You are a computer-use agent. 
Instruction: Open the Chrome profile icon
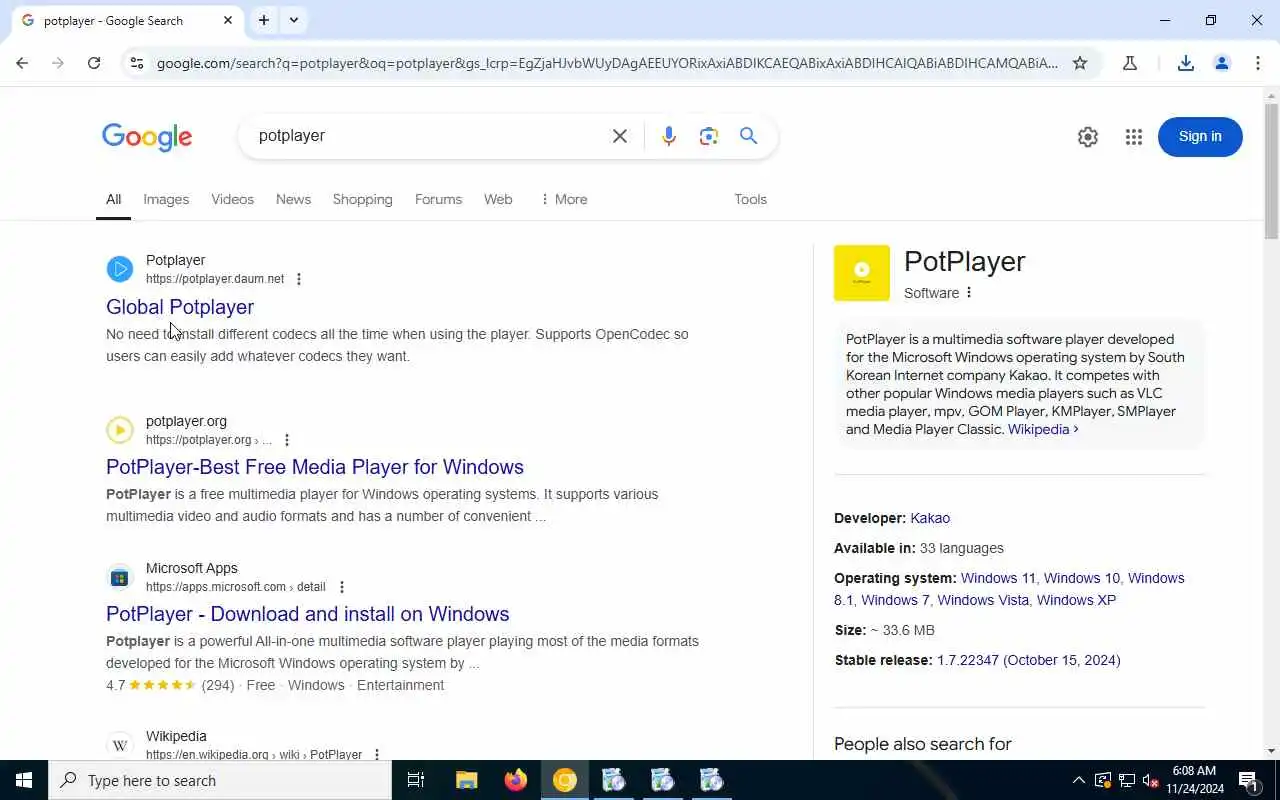1222,63
